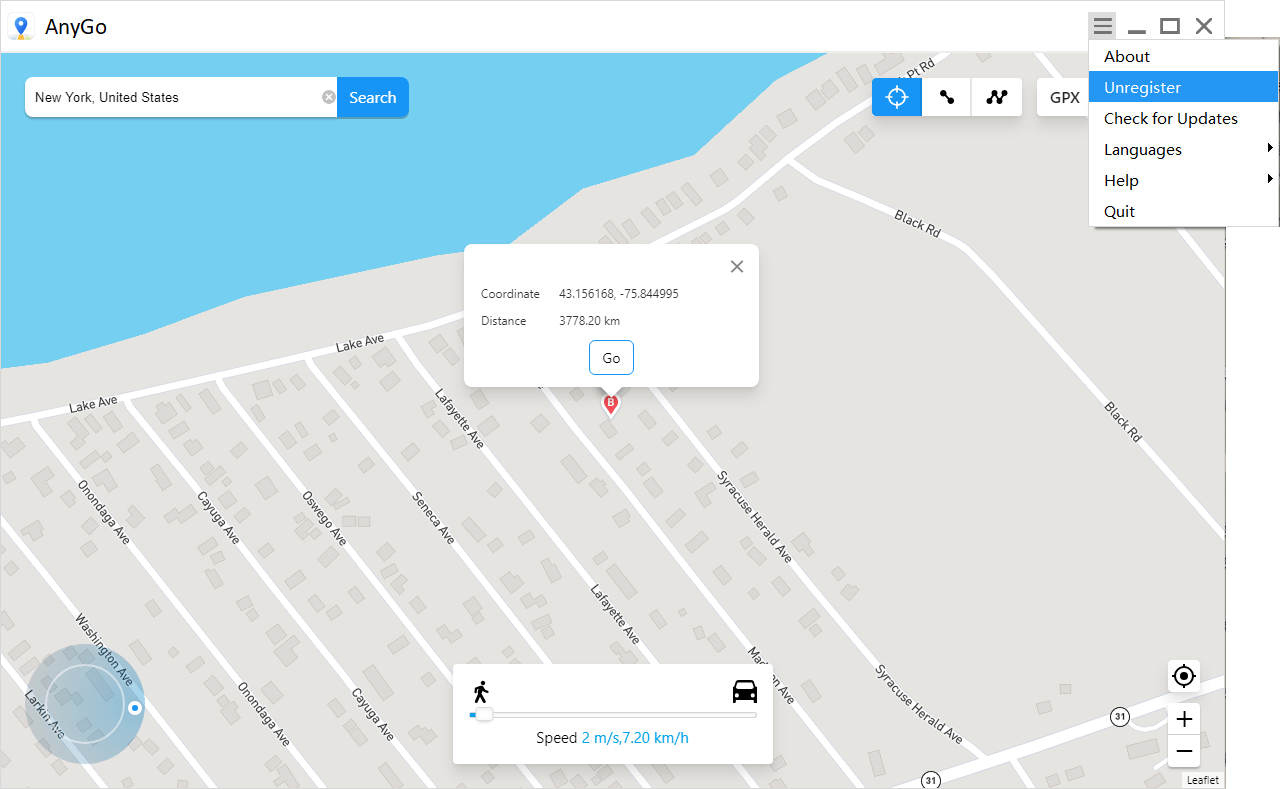Select the multi-spot route mode icon
The image size is (1281, 789).
click(x=996, y=97)
